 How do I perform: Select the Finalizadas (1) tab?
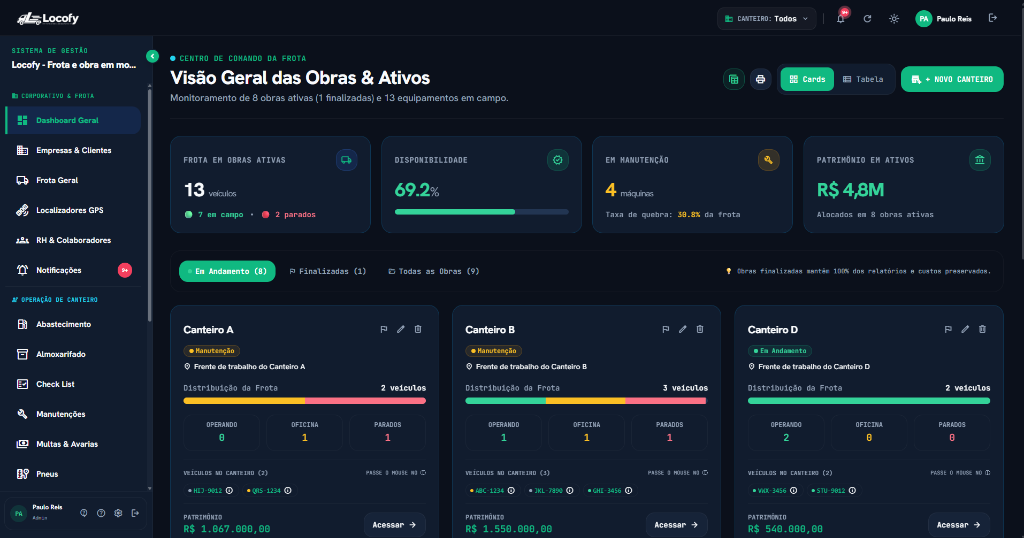point(328,271)
